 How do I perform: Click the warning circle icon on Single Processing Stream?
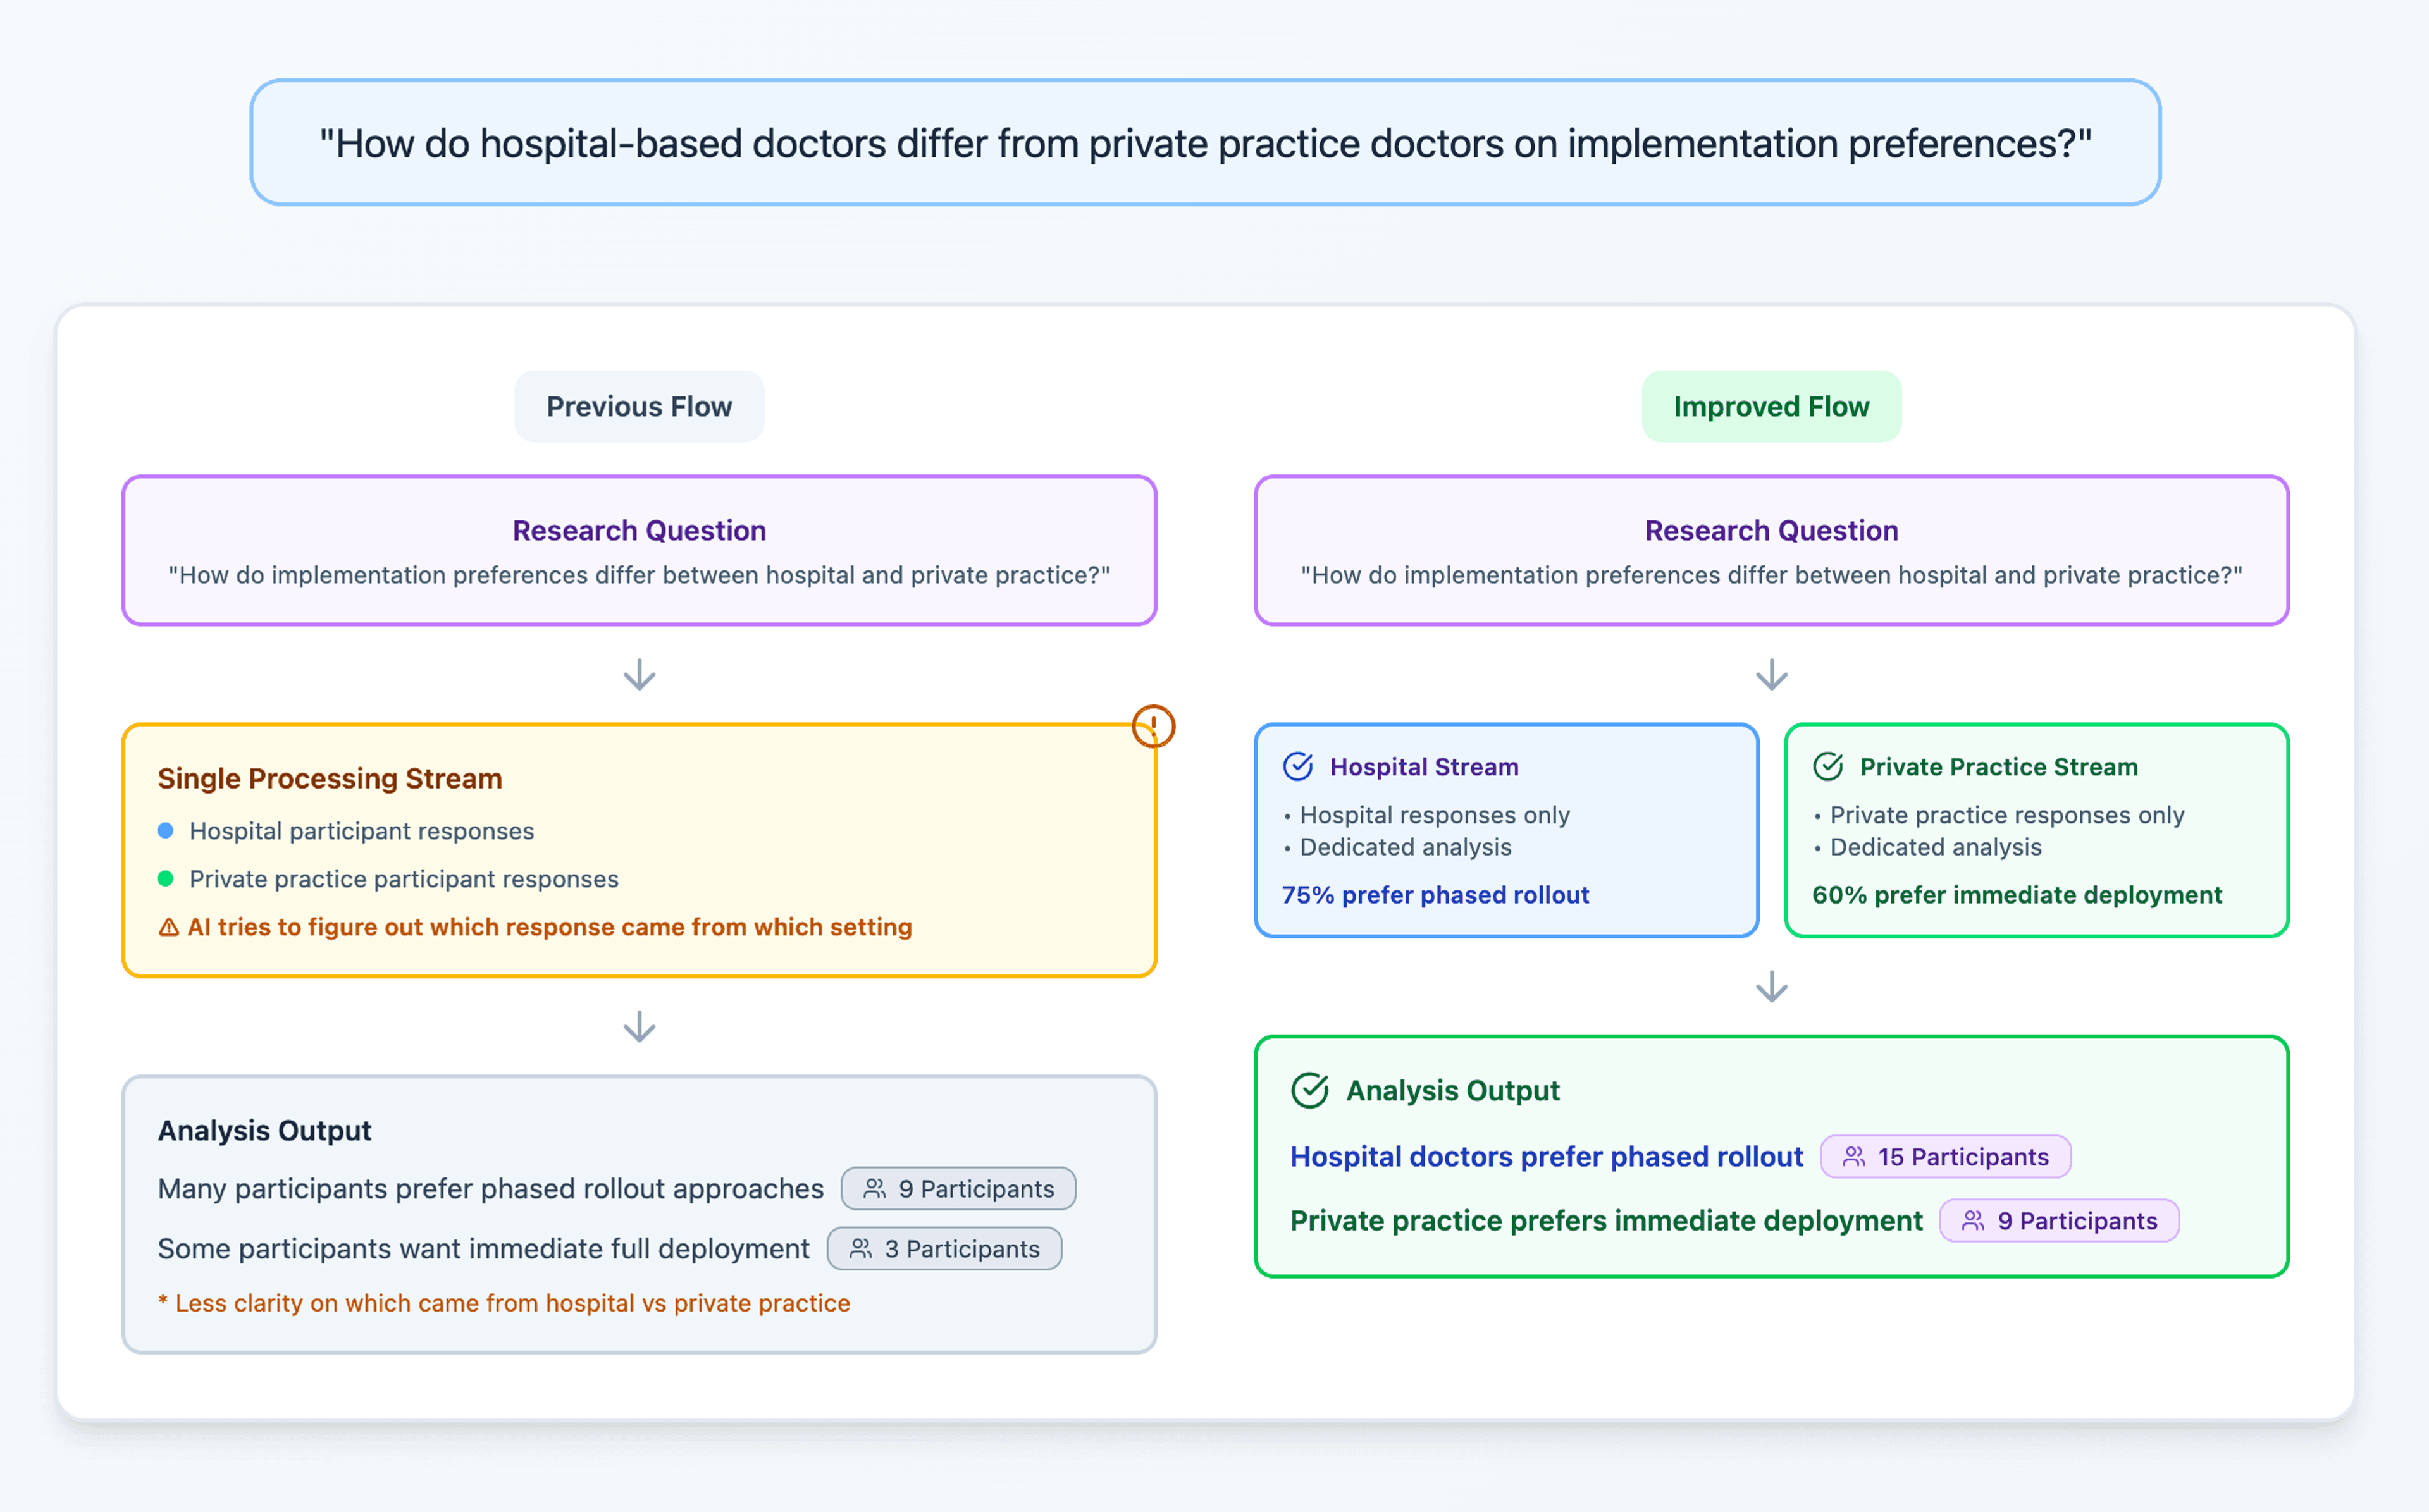tap(1153, 726)
